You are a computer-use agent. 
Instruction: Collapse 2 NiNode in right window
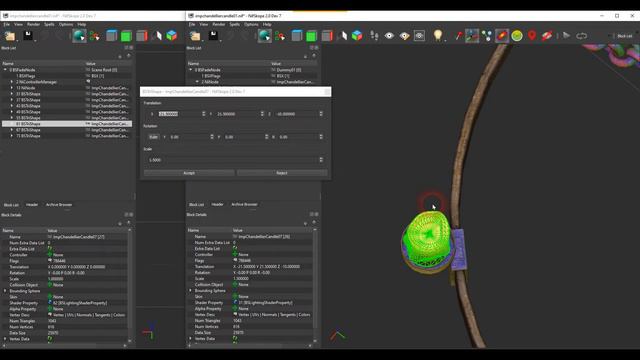click(x=197, y=82)
